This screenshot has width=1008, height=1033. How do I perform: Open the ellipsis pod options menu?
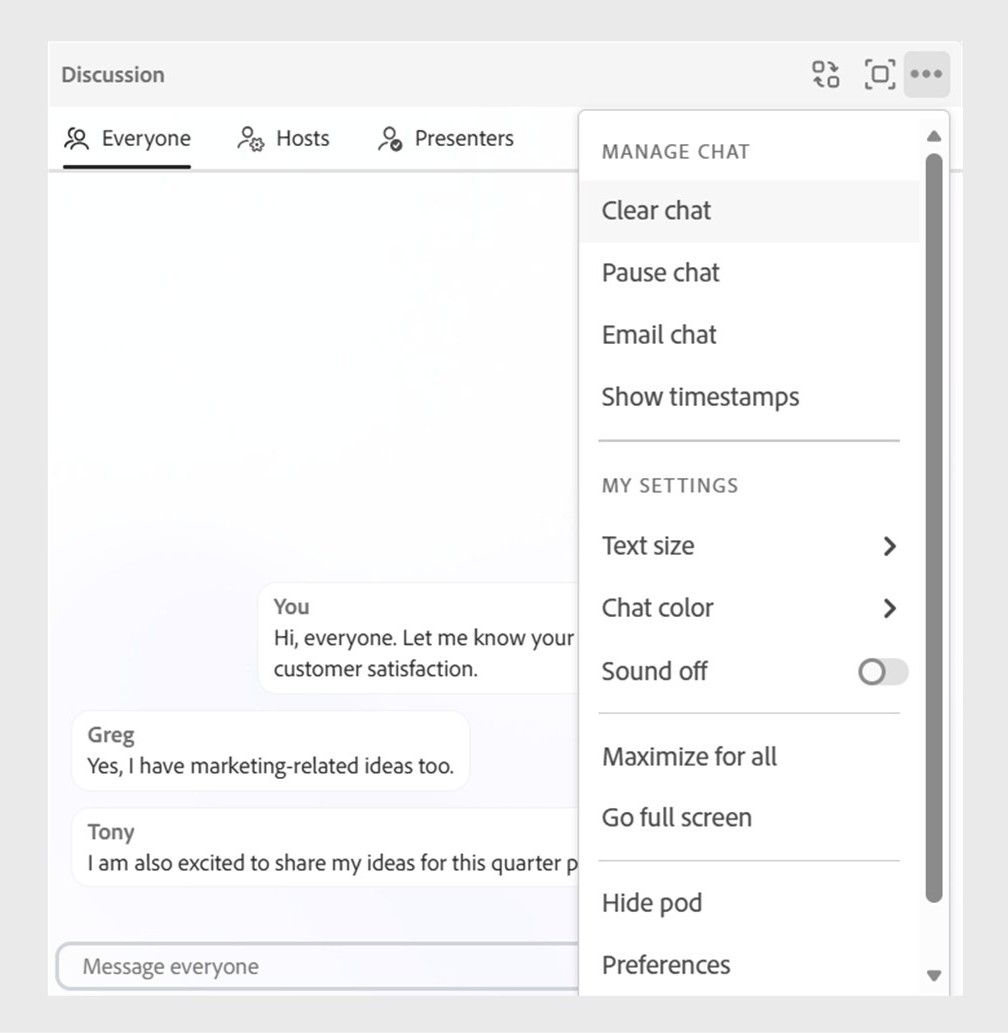pos(926,73)
